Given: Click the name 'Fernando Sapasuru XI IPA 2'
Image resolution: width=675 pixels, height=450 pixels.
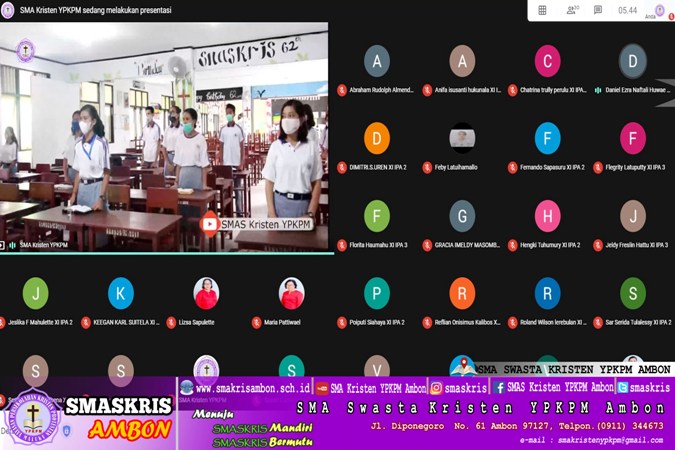Looking at the screenshot, I should tap(552, 167).
